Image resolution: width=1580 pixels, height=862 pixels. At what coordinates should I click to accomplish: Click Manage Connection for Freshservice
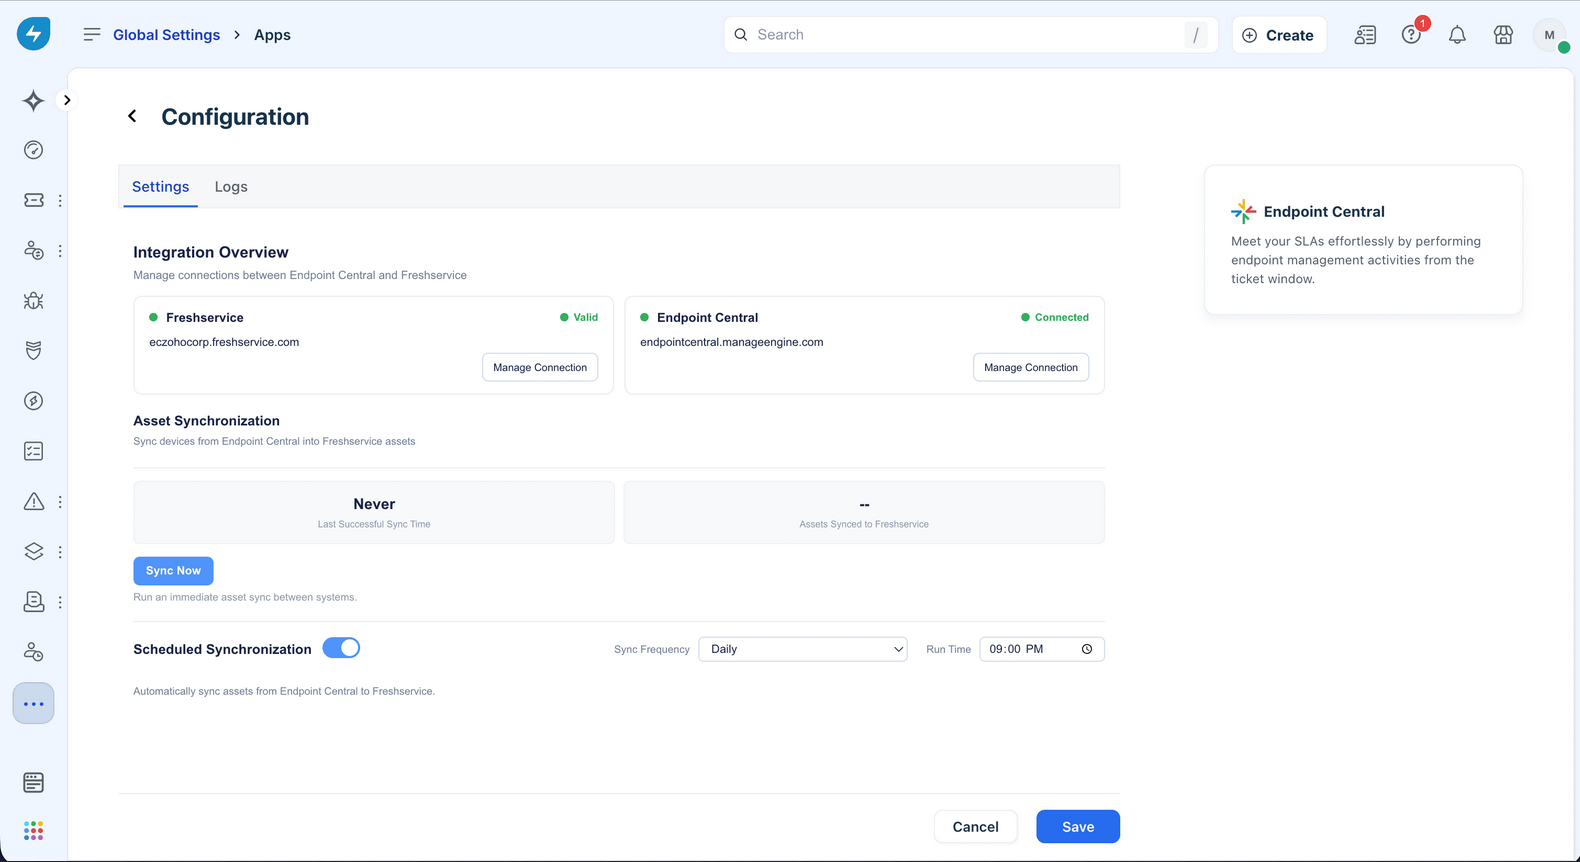pyautogui.click(x=540, y=367)
